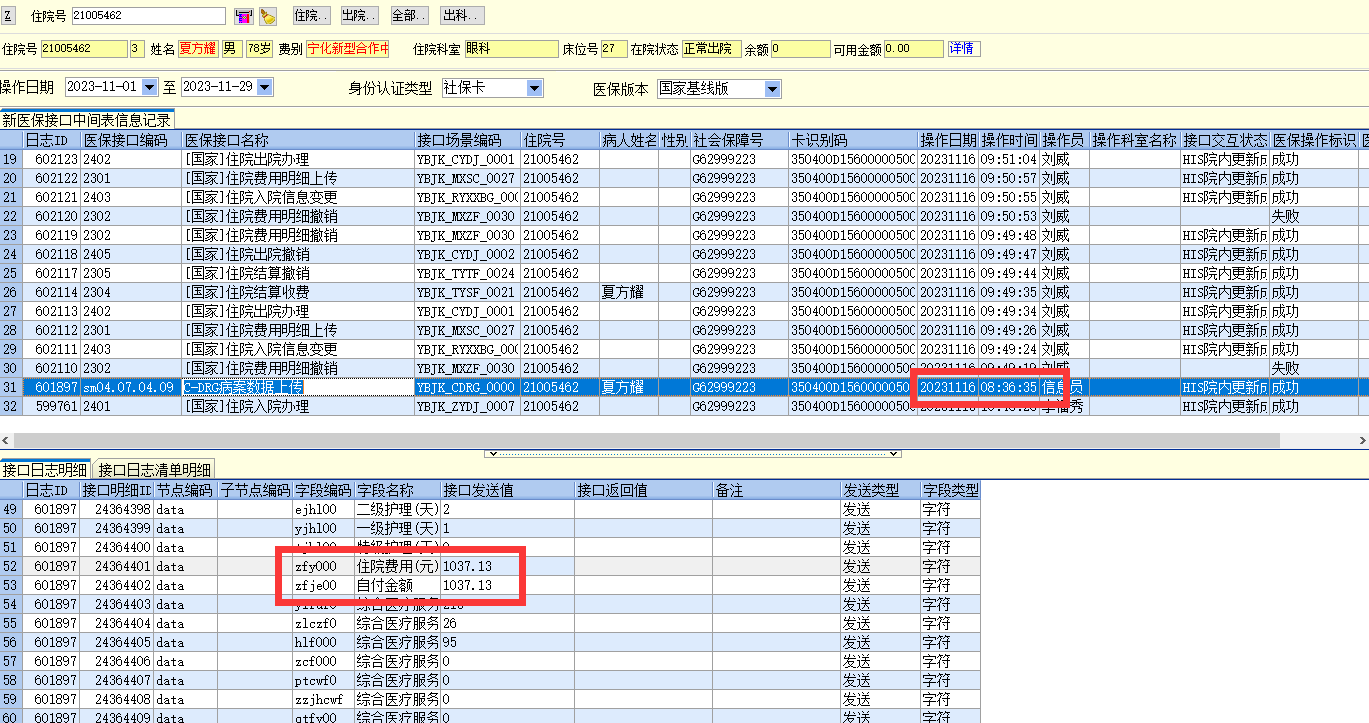Click the 卡识别码 column header
The image size is (1369, 723).
coord(852,140)
